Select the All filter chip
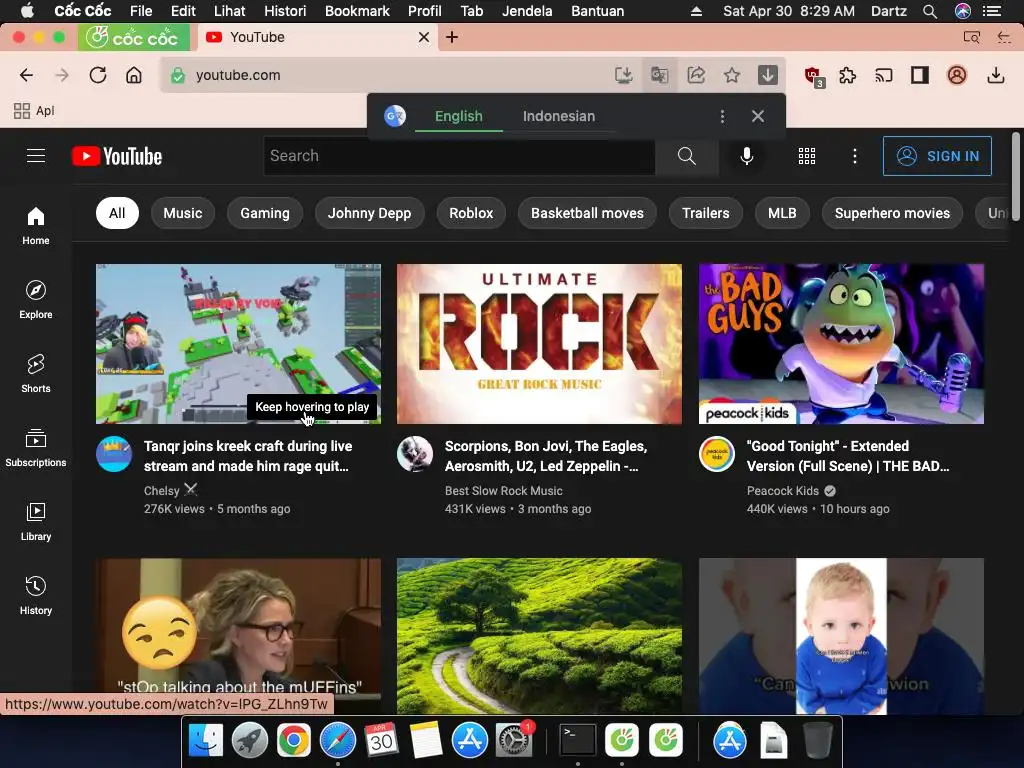This screenshot has height=768, width=1024. 117,213
